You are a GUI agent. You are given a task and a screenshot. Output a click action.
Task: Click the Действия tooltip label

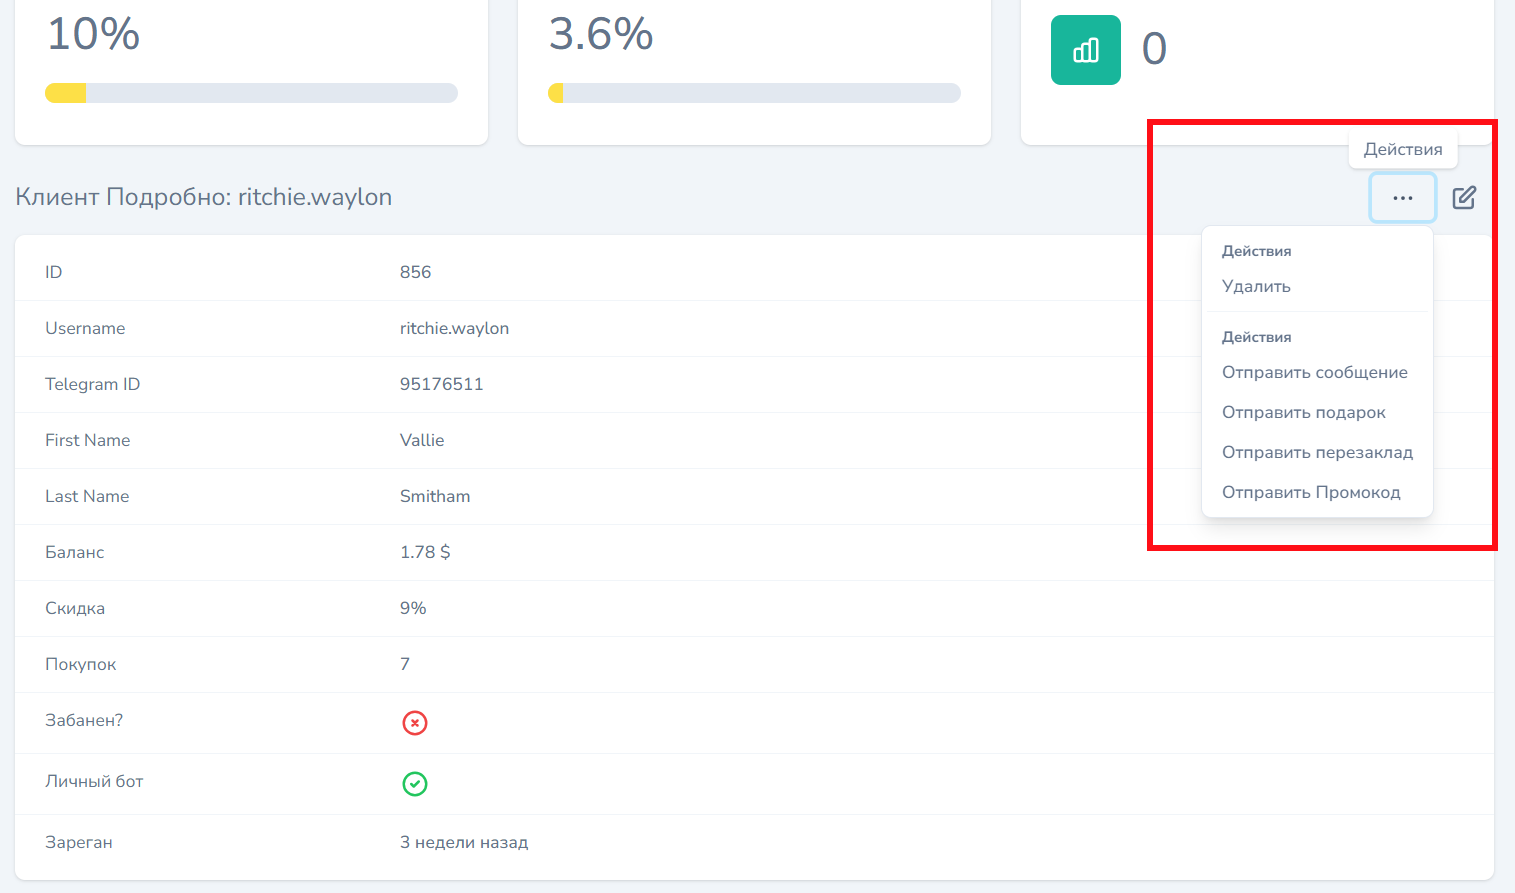click(1403, 149)
